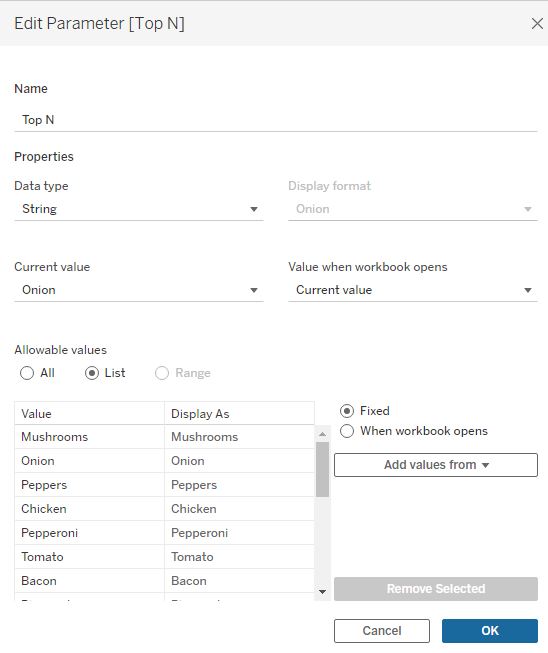Select the Mushrooms value row
This screenshot has height=653, width=548.
[164, 437]
